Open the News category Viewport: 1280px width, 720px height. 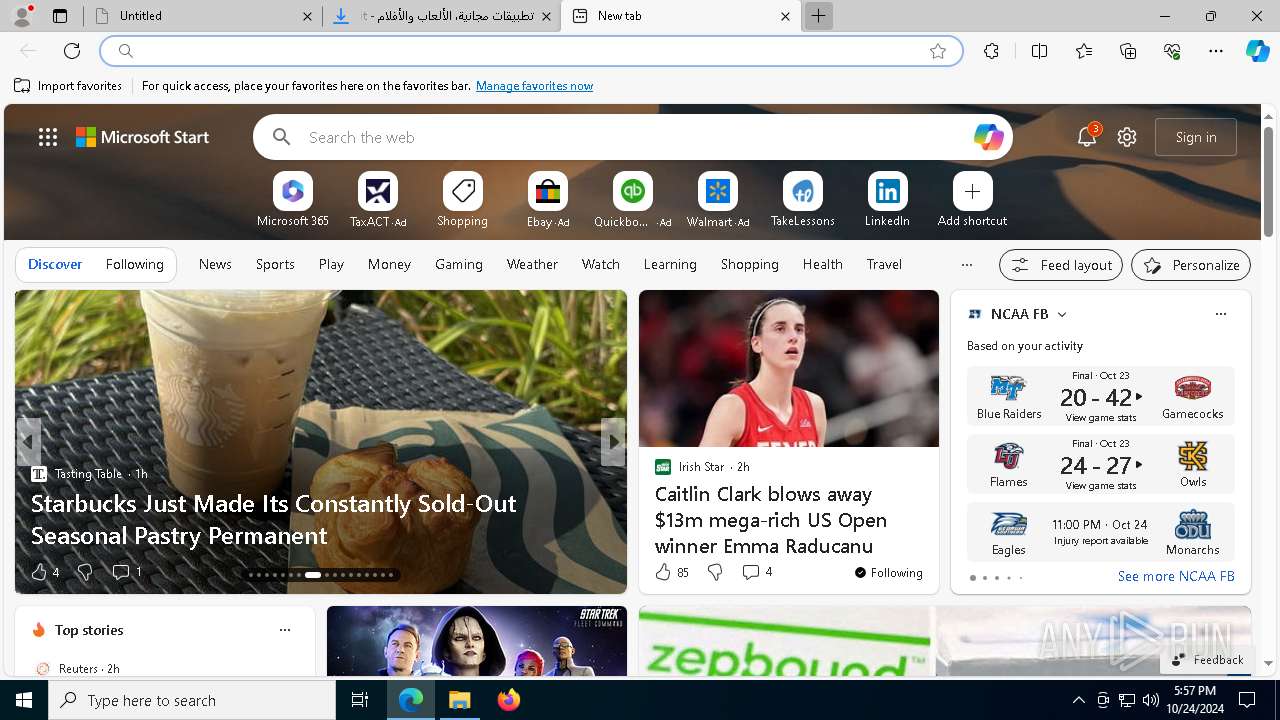(x=215, y=264)
